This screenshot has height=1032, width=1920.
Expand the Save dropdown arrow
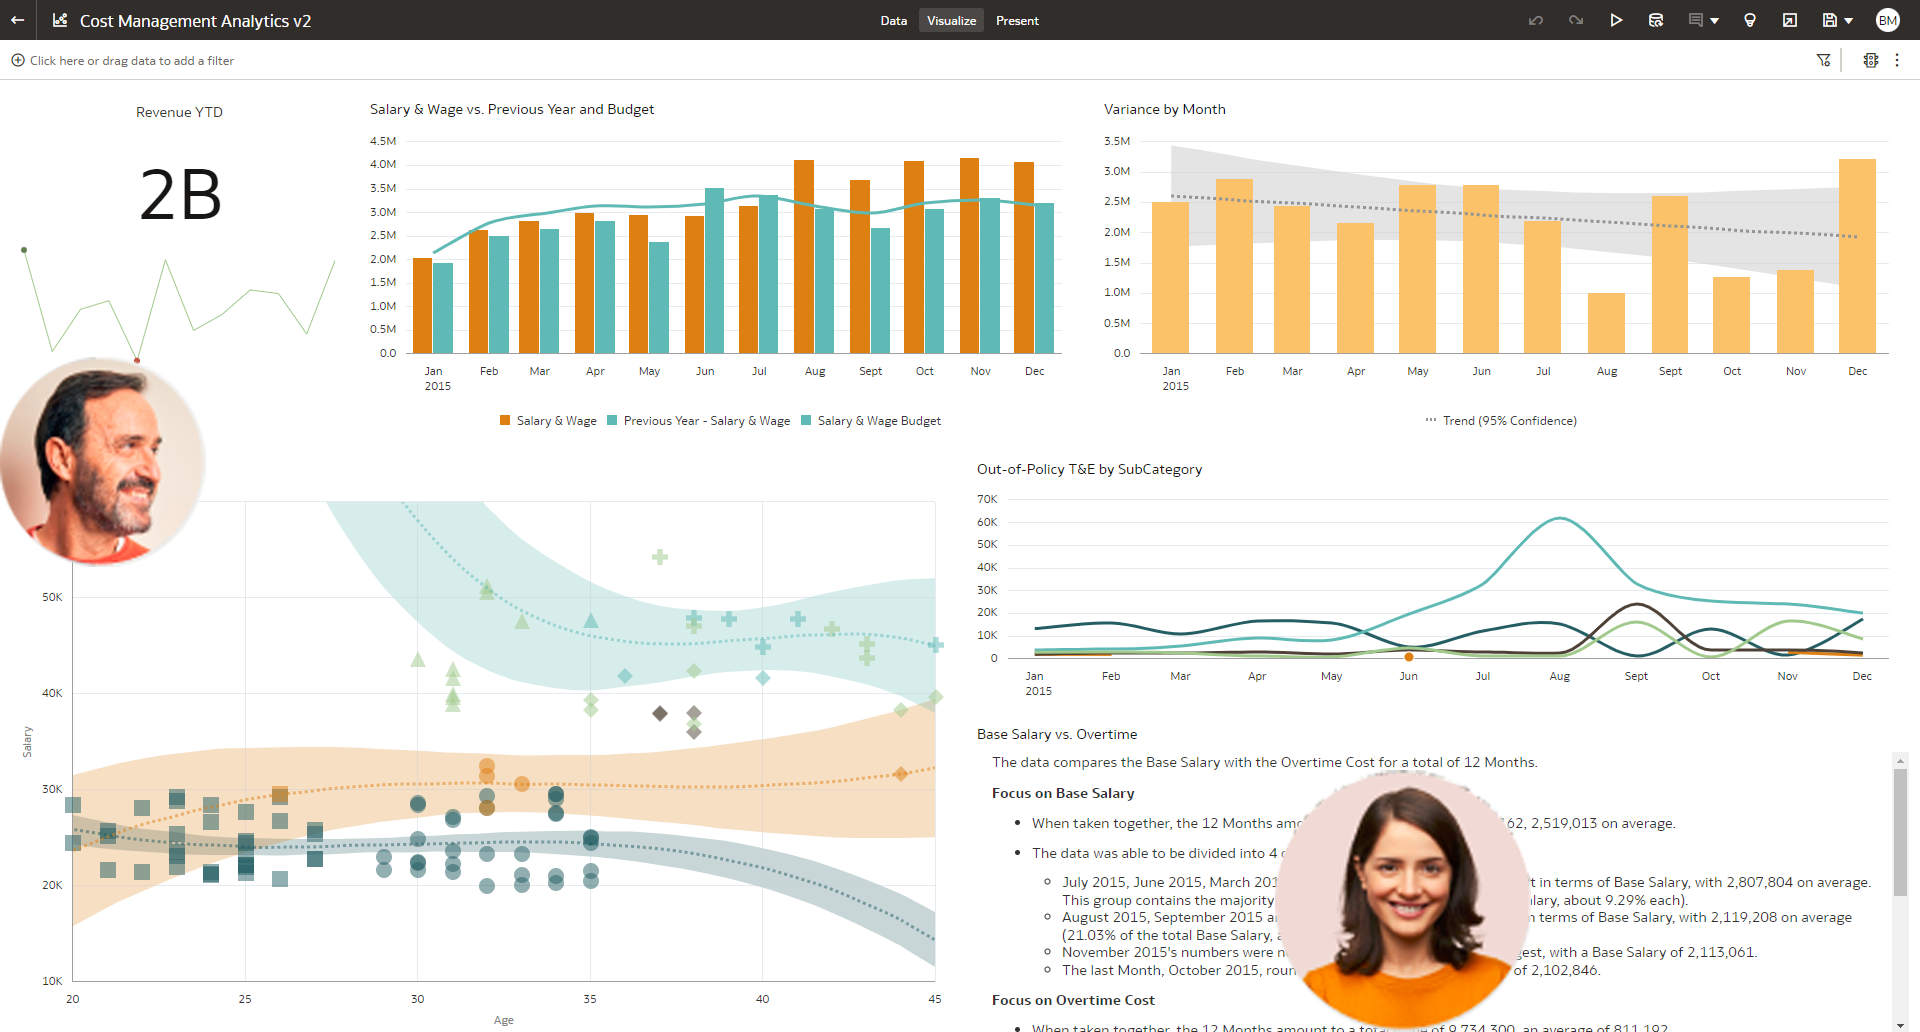(x=1849, y=20)
